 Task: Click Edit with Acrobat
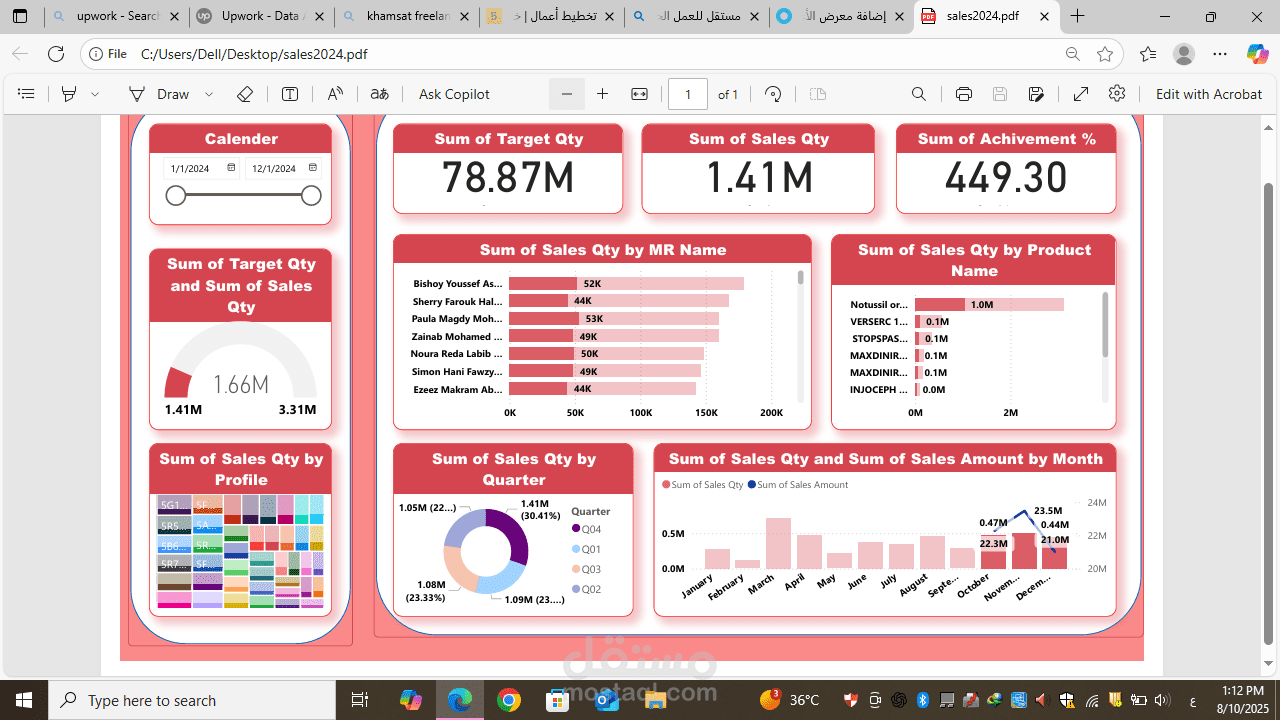click(1209, 94)
